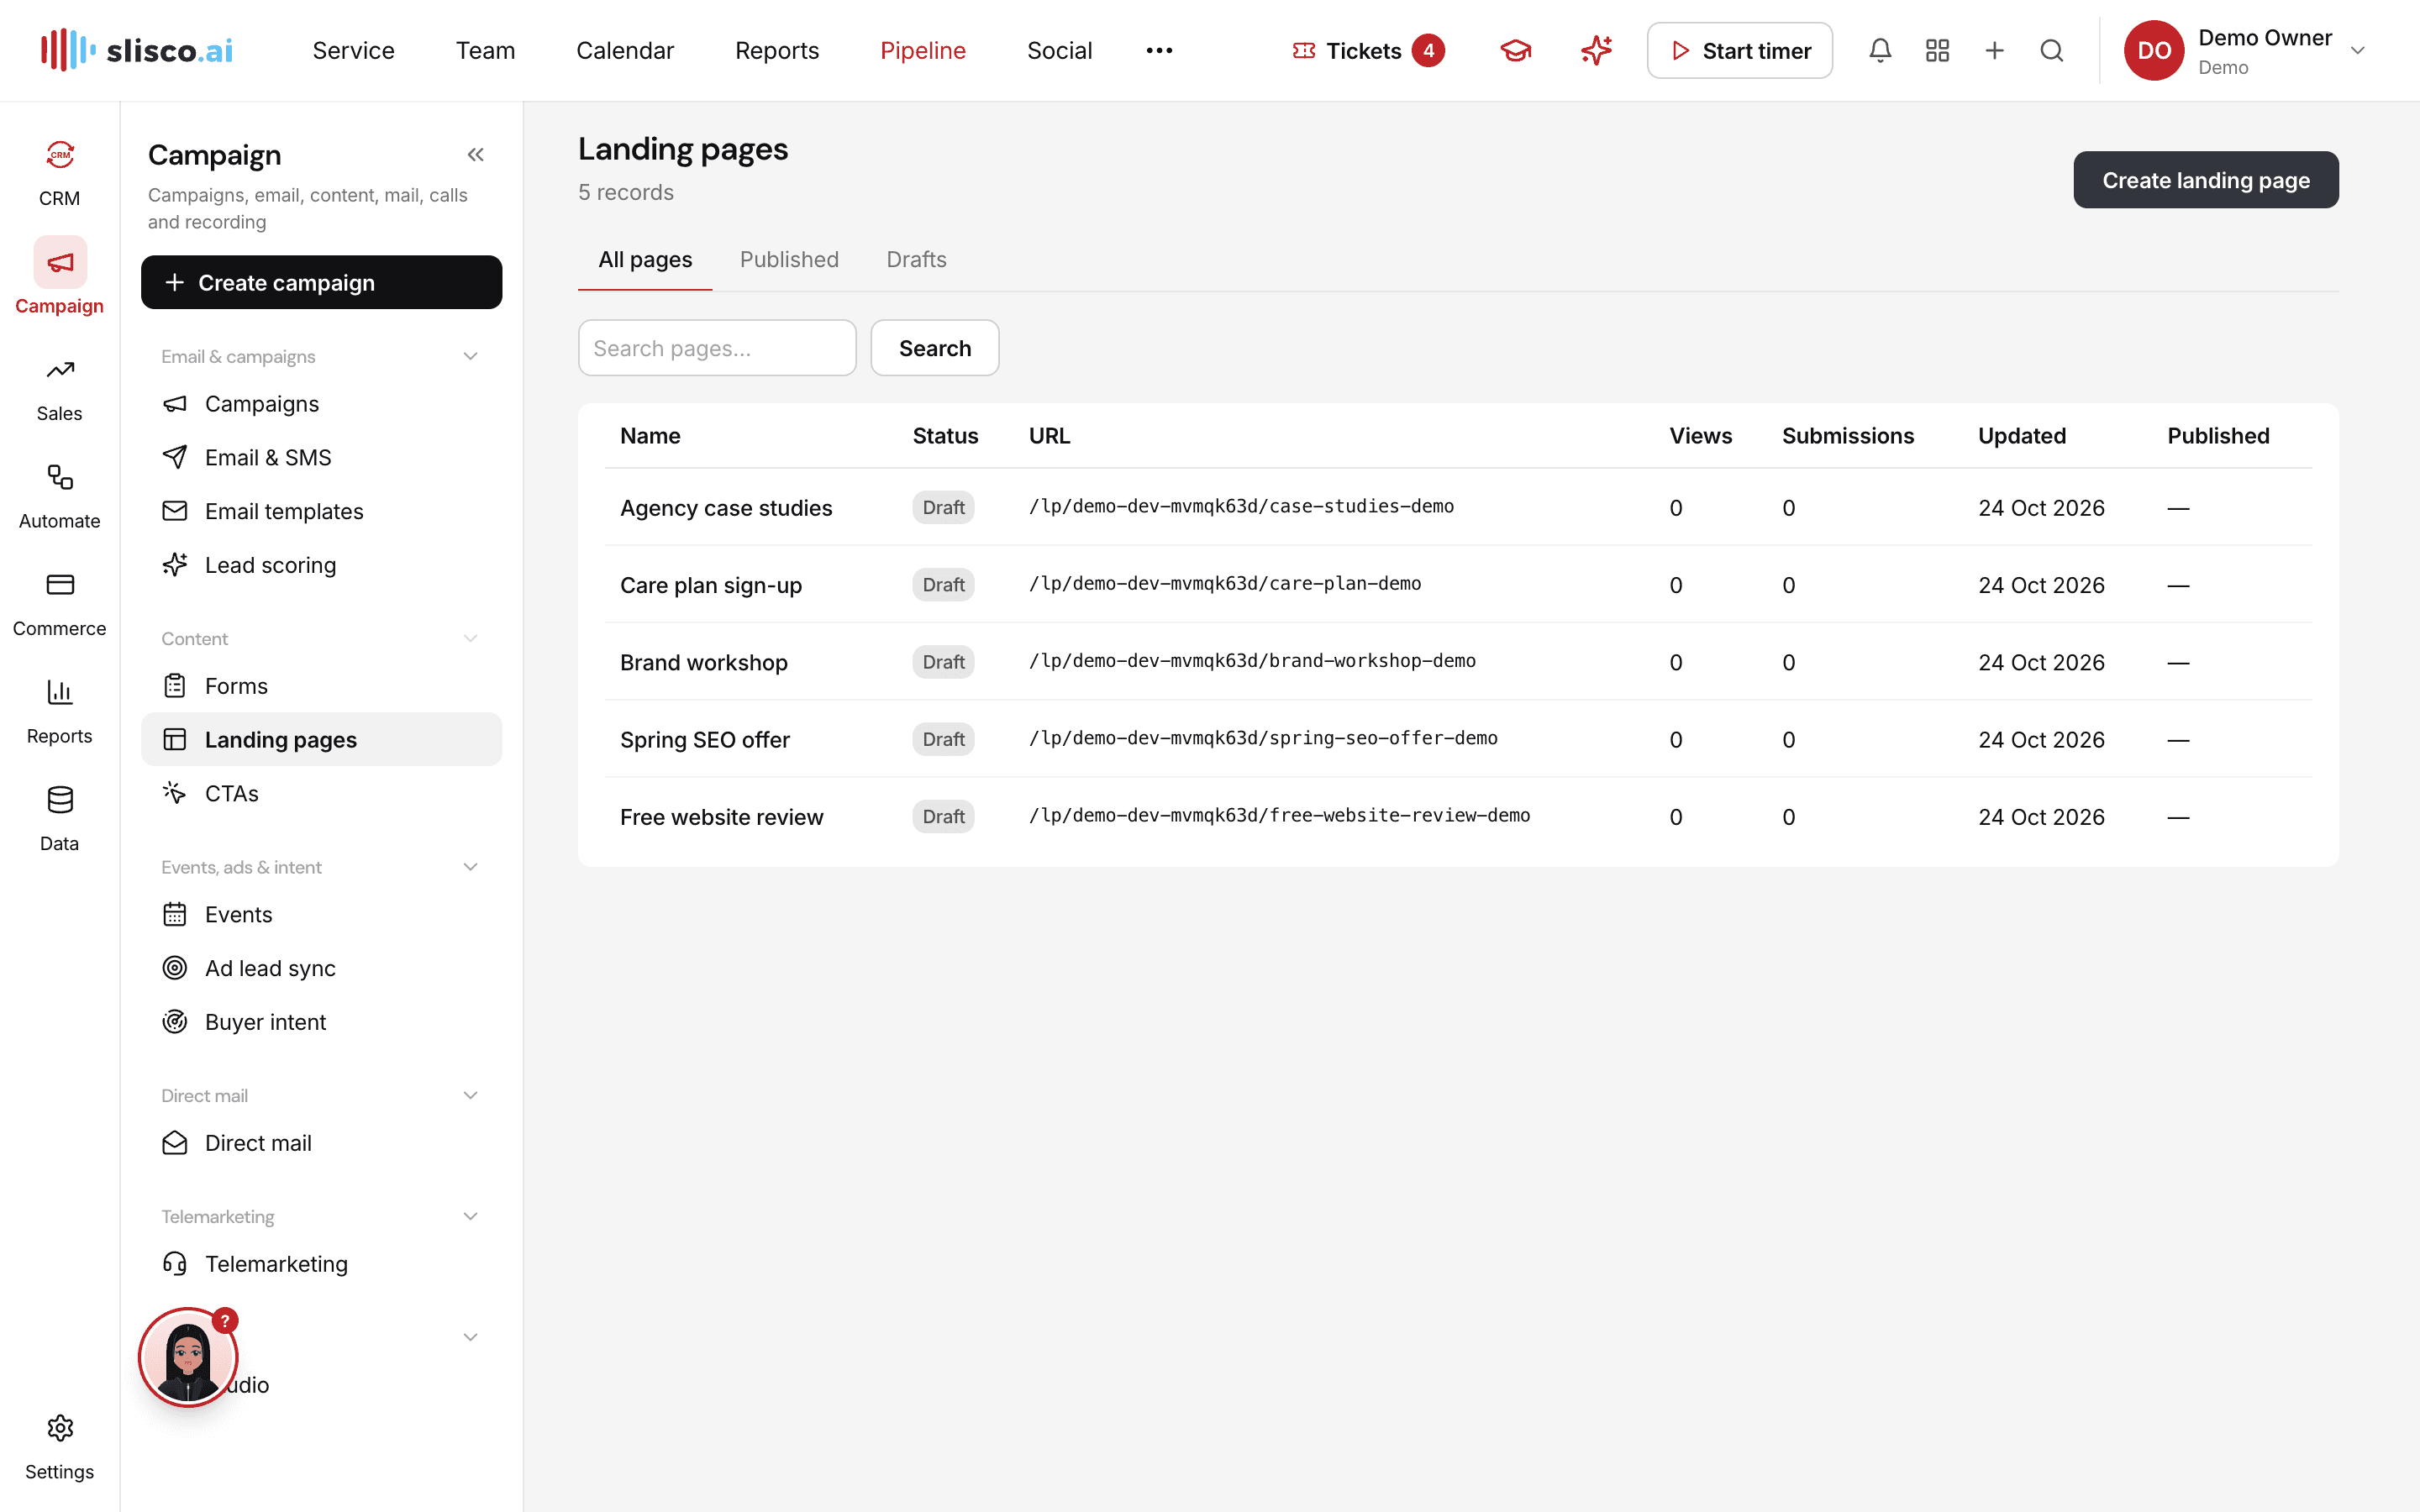Open the search magnifier in header
This screenshot has width=2420, height=1512.
(2051, 50)
